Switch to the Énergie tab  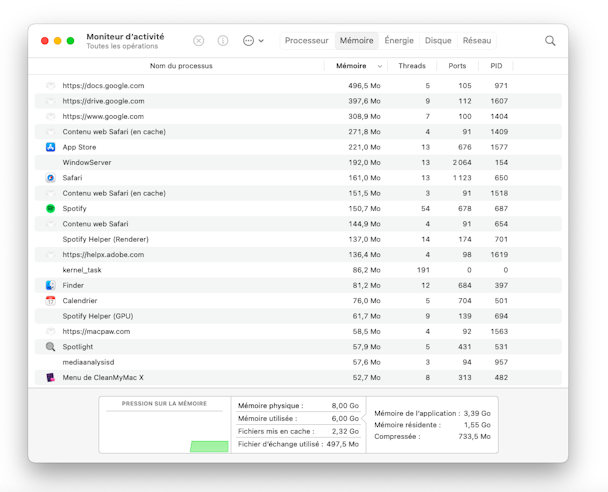coord(399,41)
